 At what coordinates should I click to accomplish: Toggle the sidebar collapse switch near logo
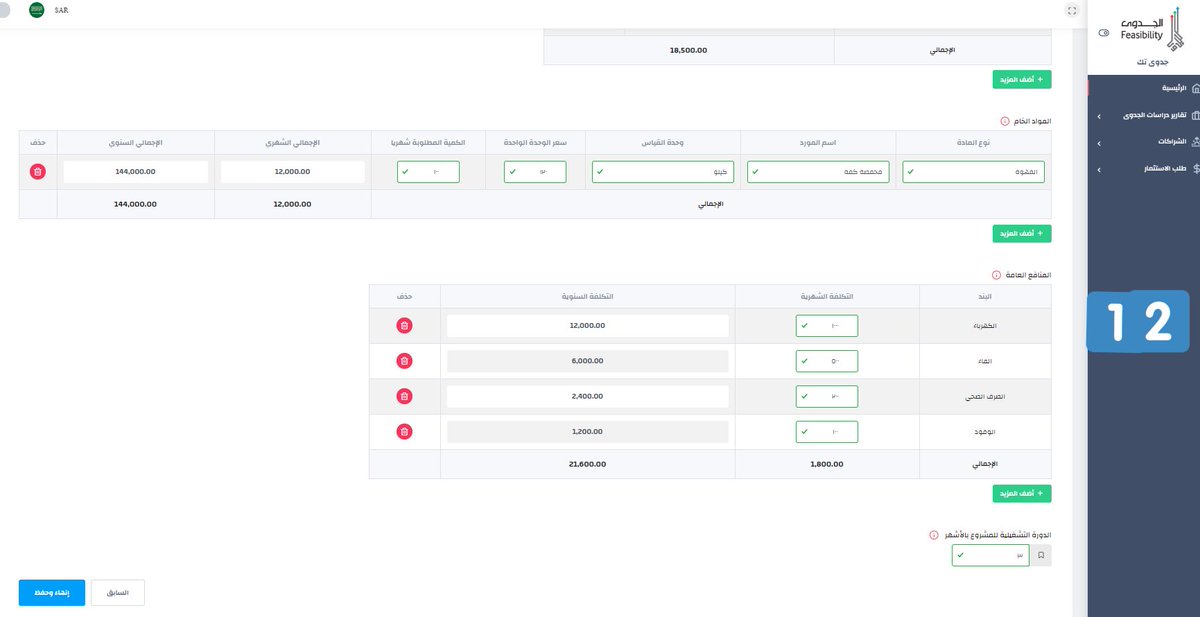(1104, 33)
